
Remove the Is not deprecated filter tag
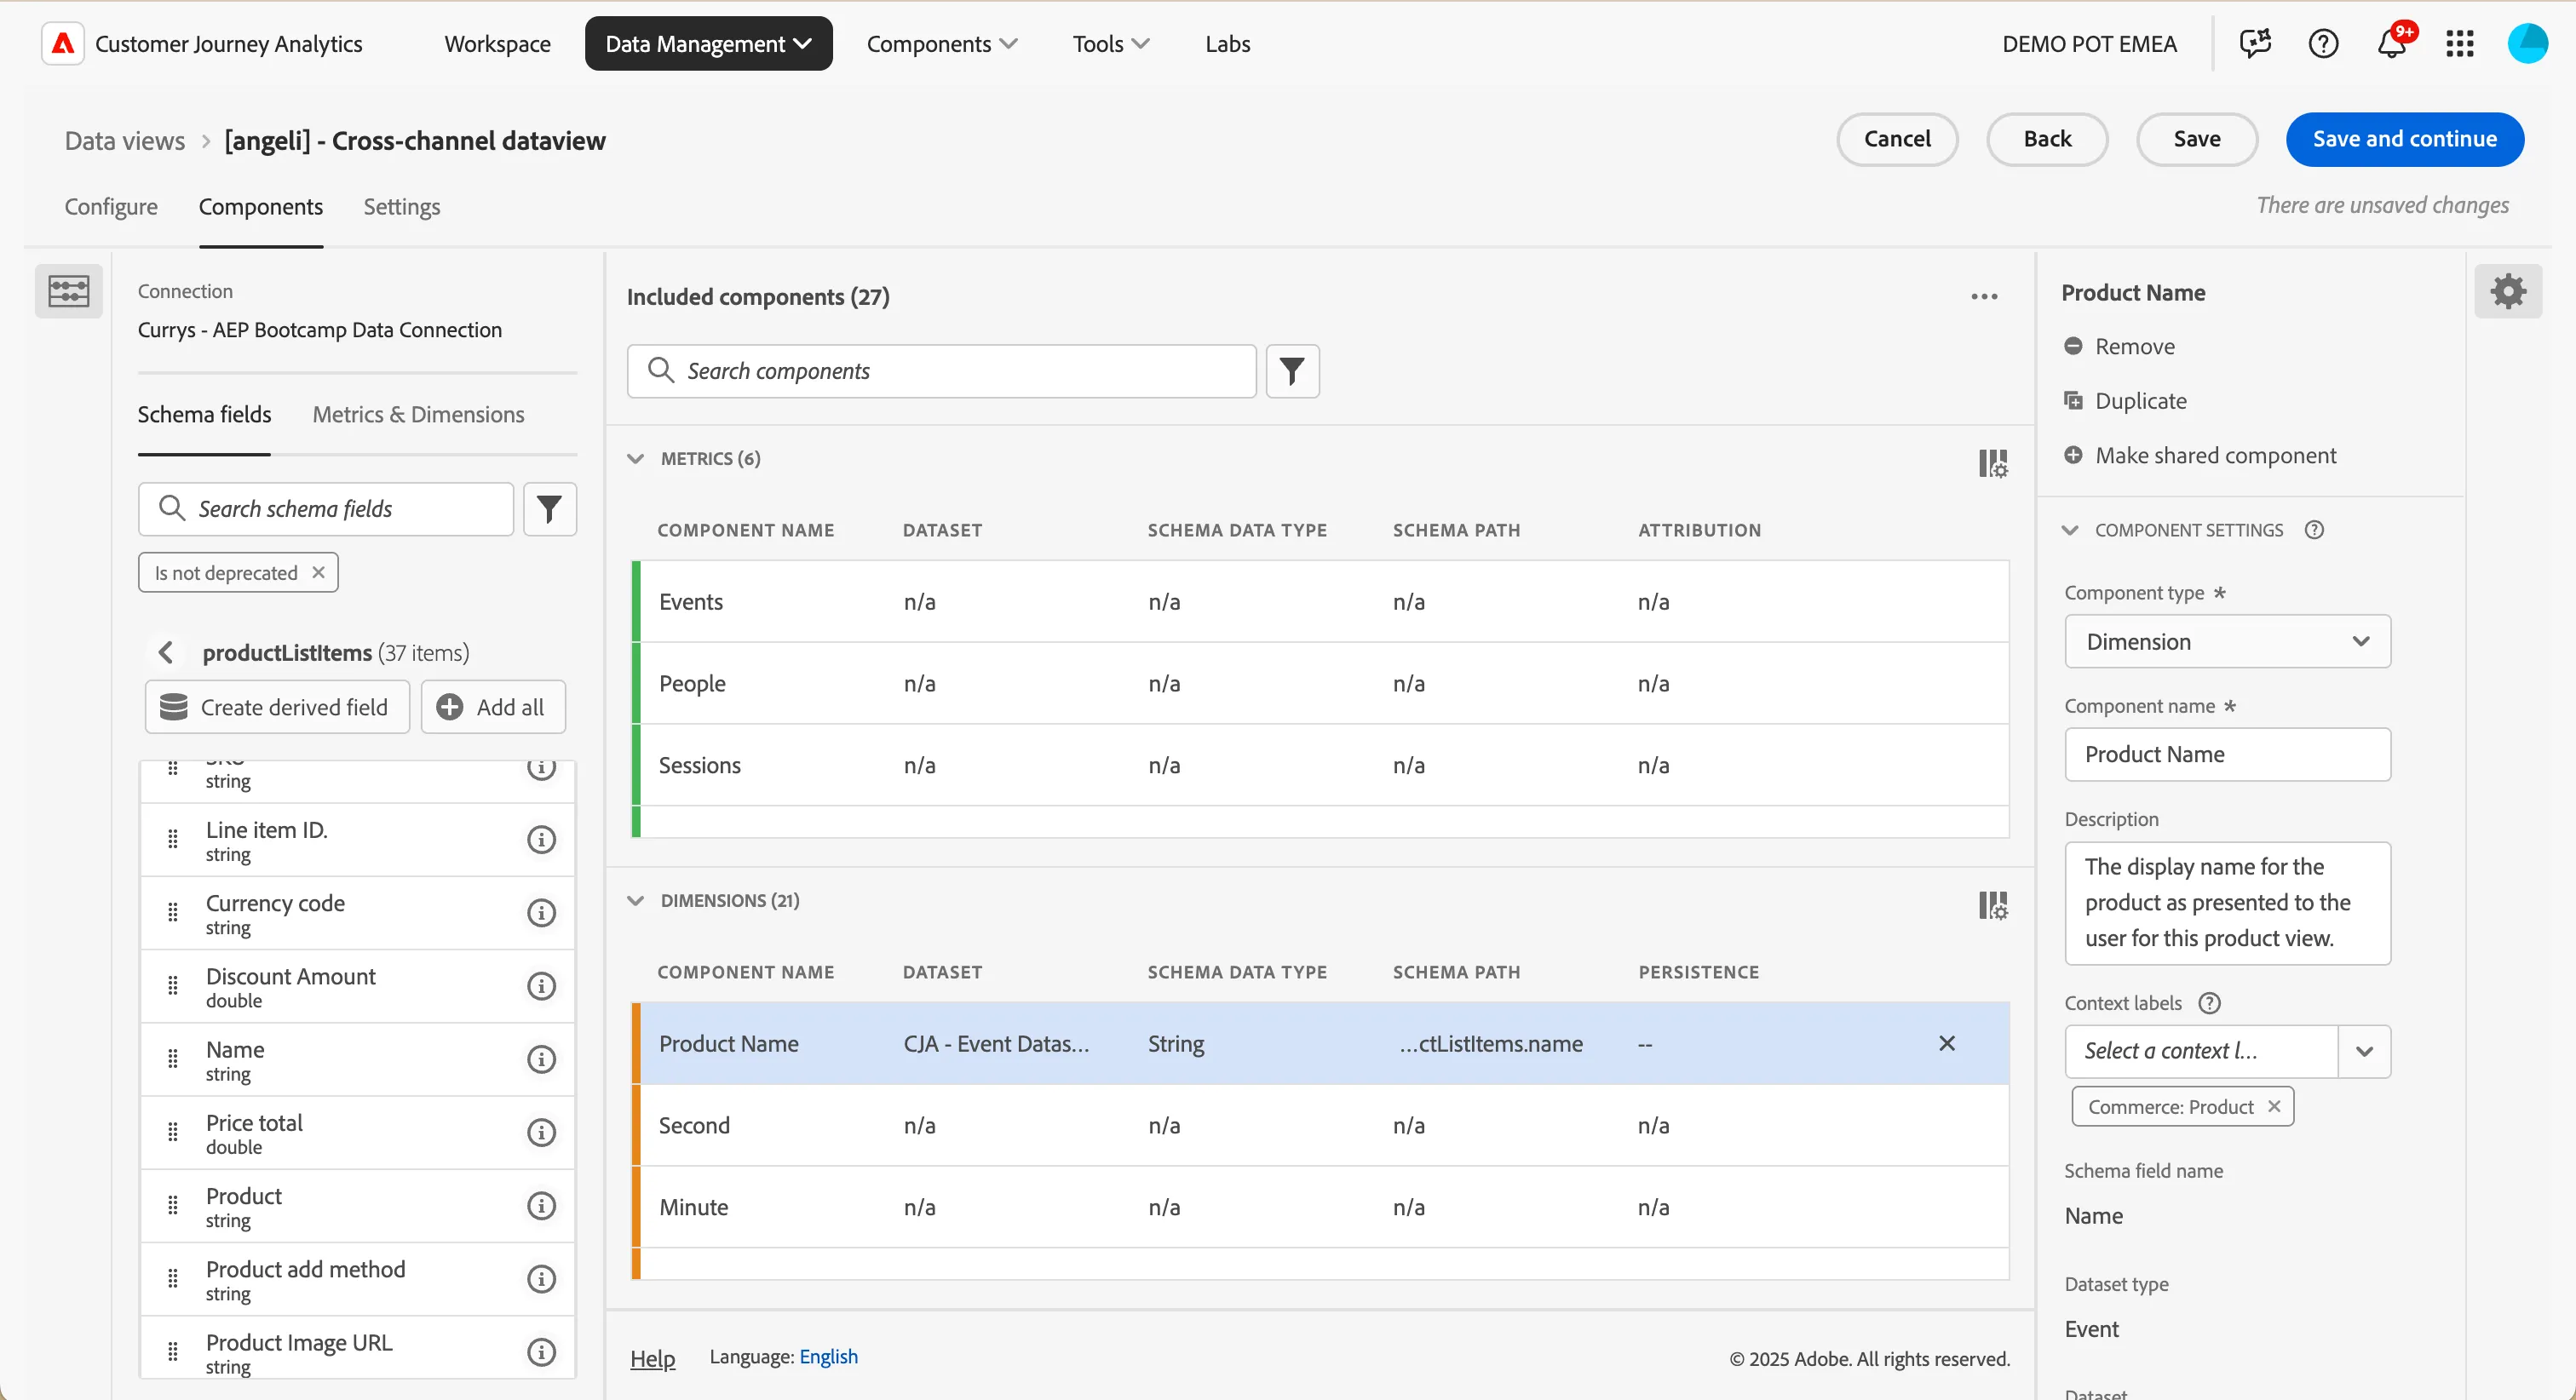click(318, 573)
